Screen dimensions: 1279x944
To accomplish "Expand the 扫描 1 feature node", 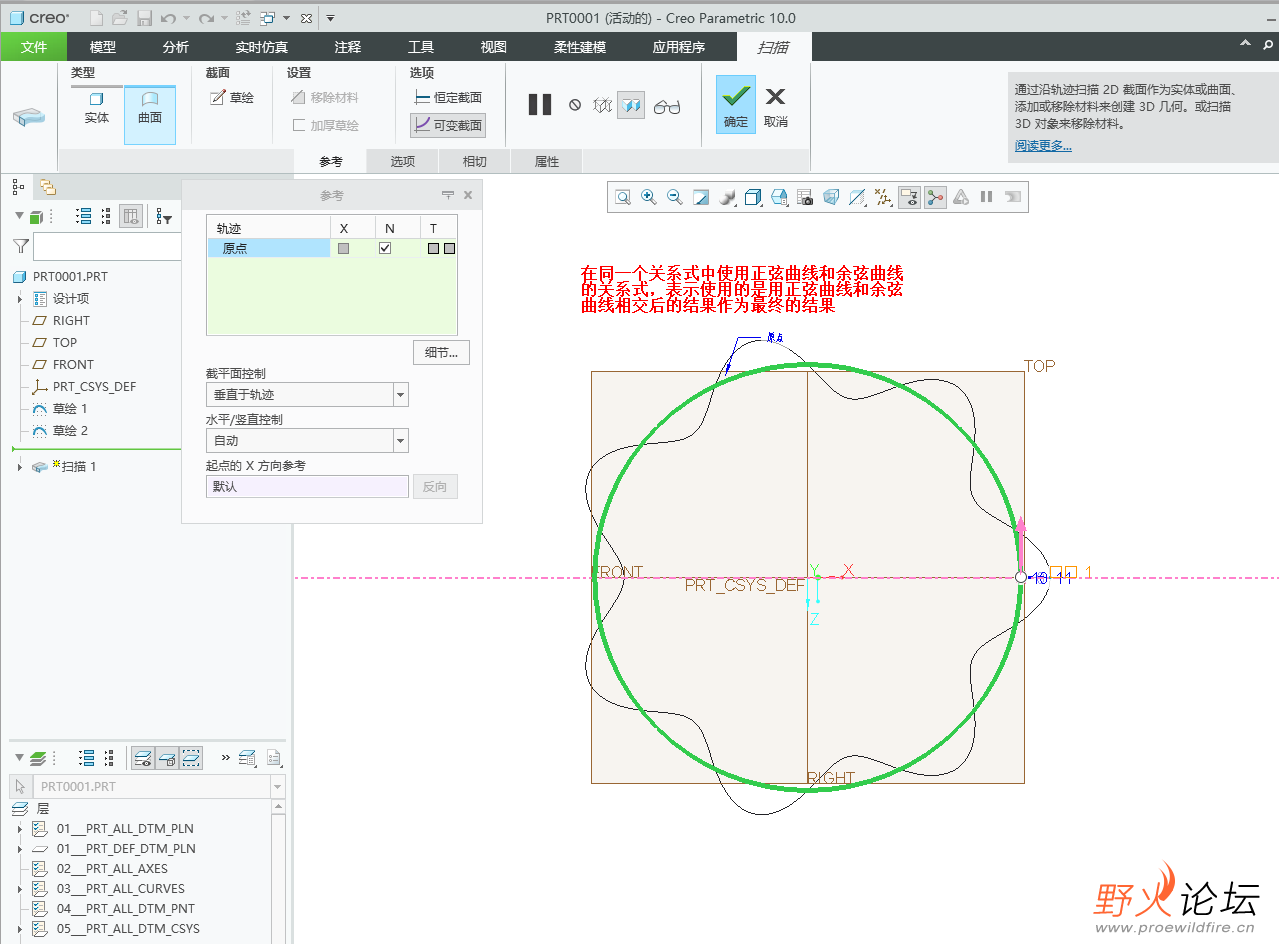I will pos(20,467).
